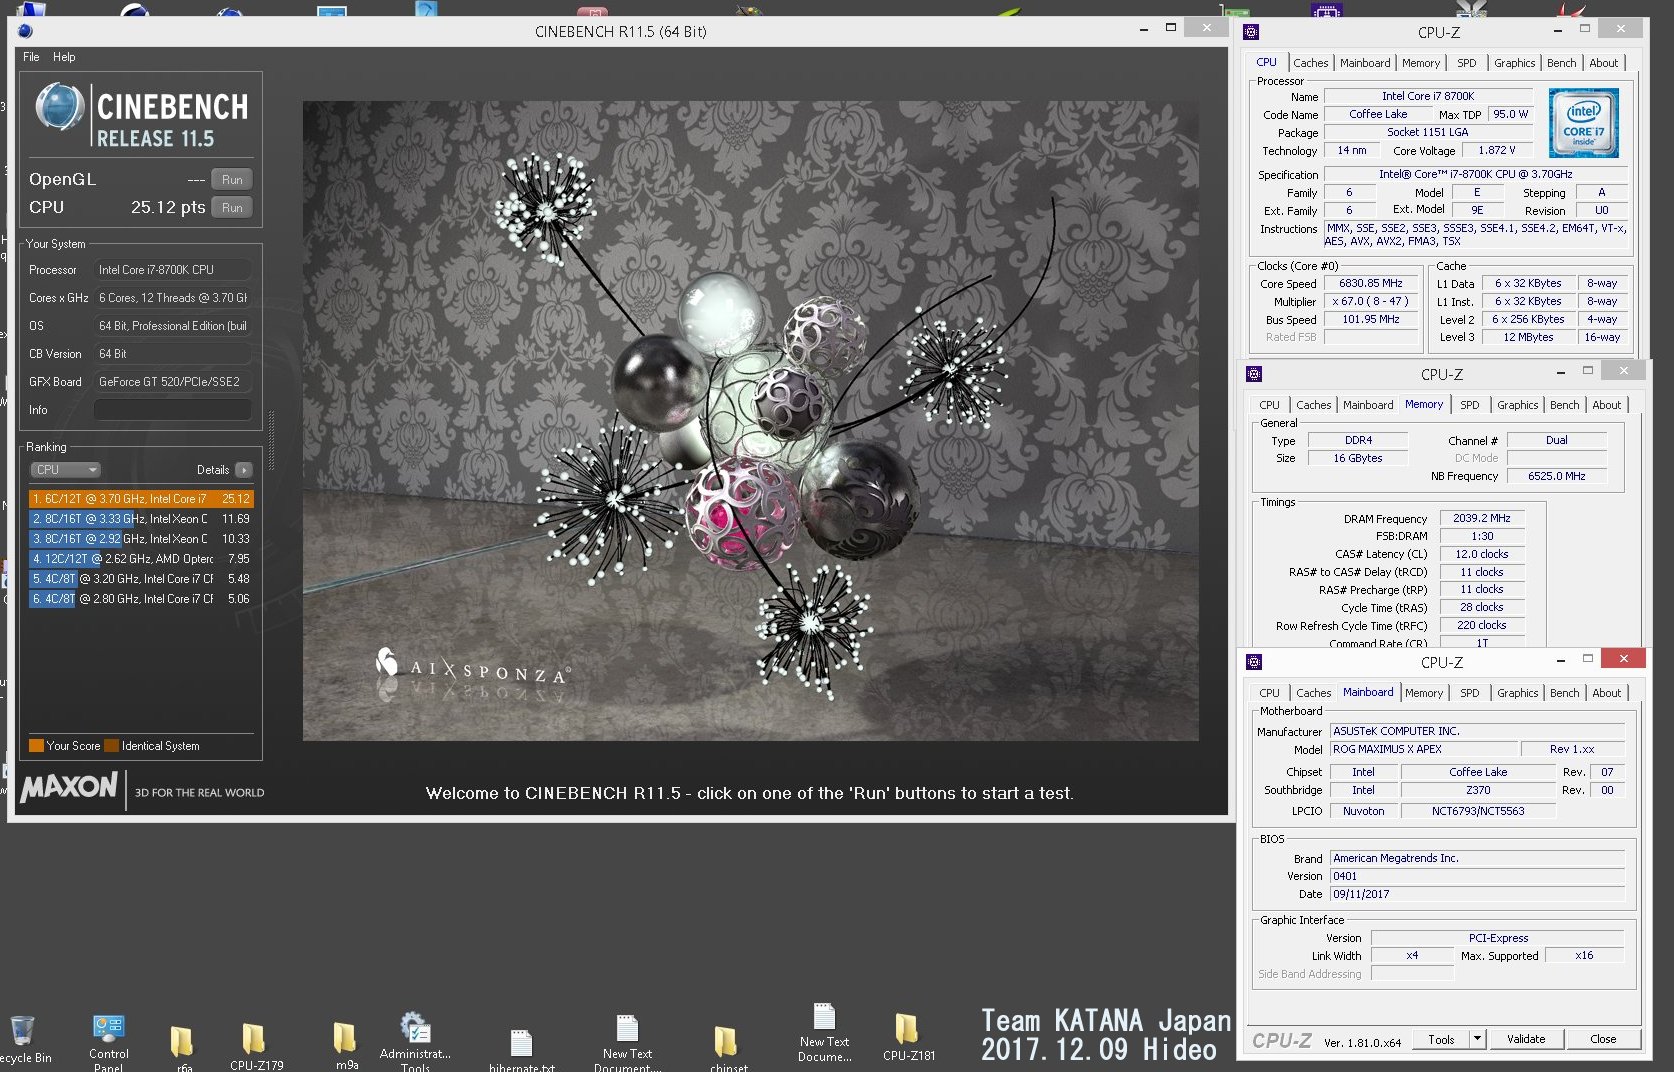Screen dimensions: 1674x1072
Task: Run the CPU benchmark test
Action: tap(232, 208)
